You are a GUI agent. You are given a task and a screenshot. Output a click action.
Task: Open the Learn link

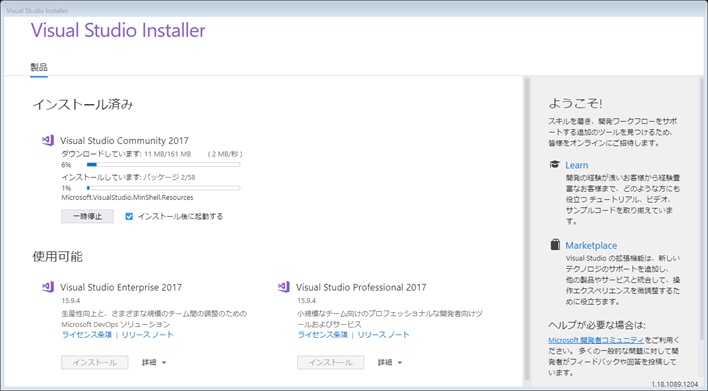pyautogui.click(x=577, y=165)
